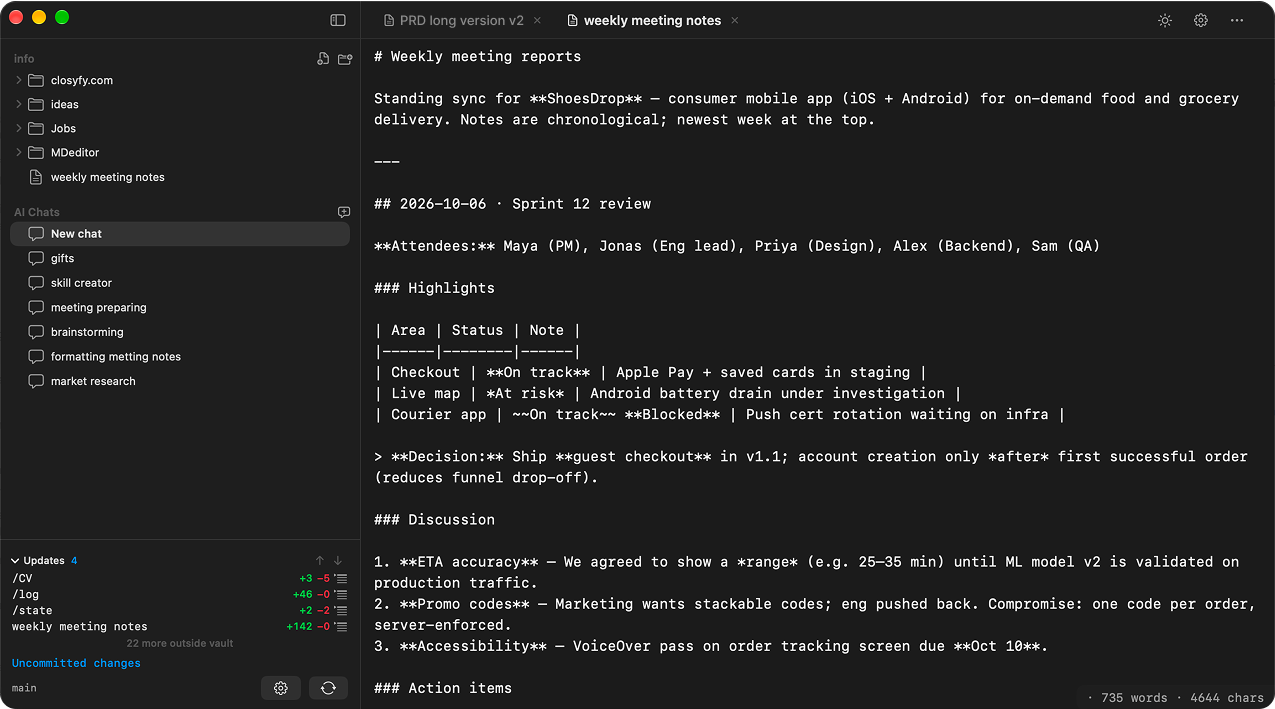Open diff list icon for weekly meeting notes update
The width and height of the screenshot is (1275, 709).
(x=341, y=626)
